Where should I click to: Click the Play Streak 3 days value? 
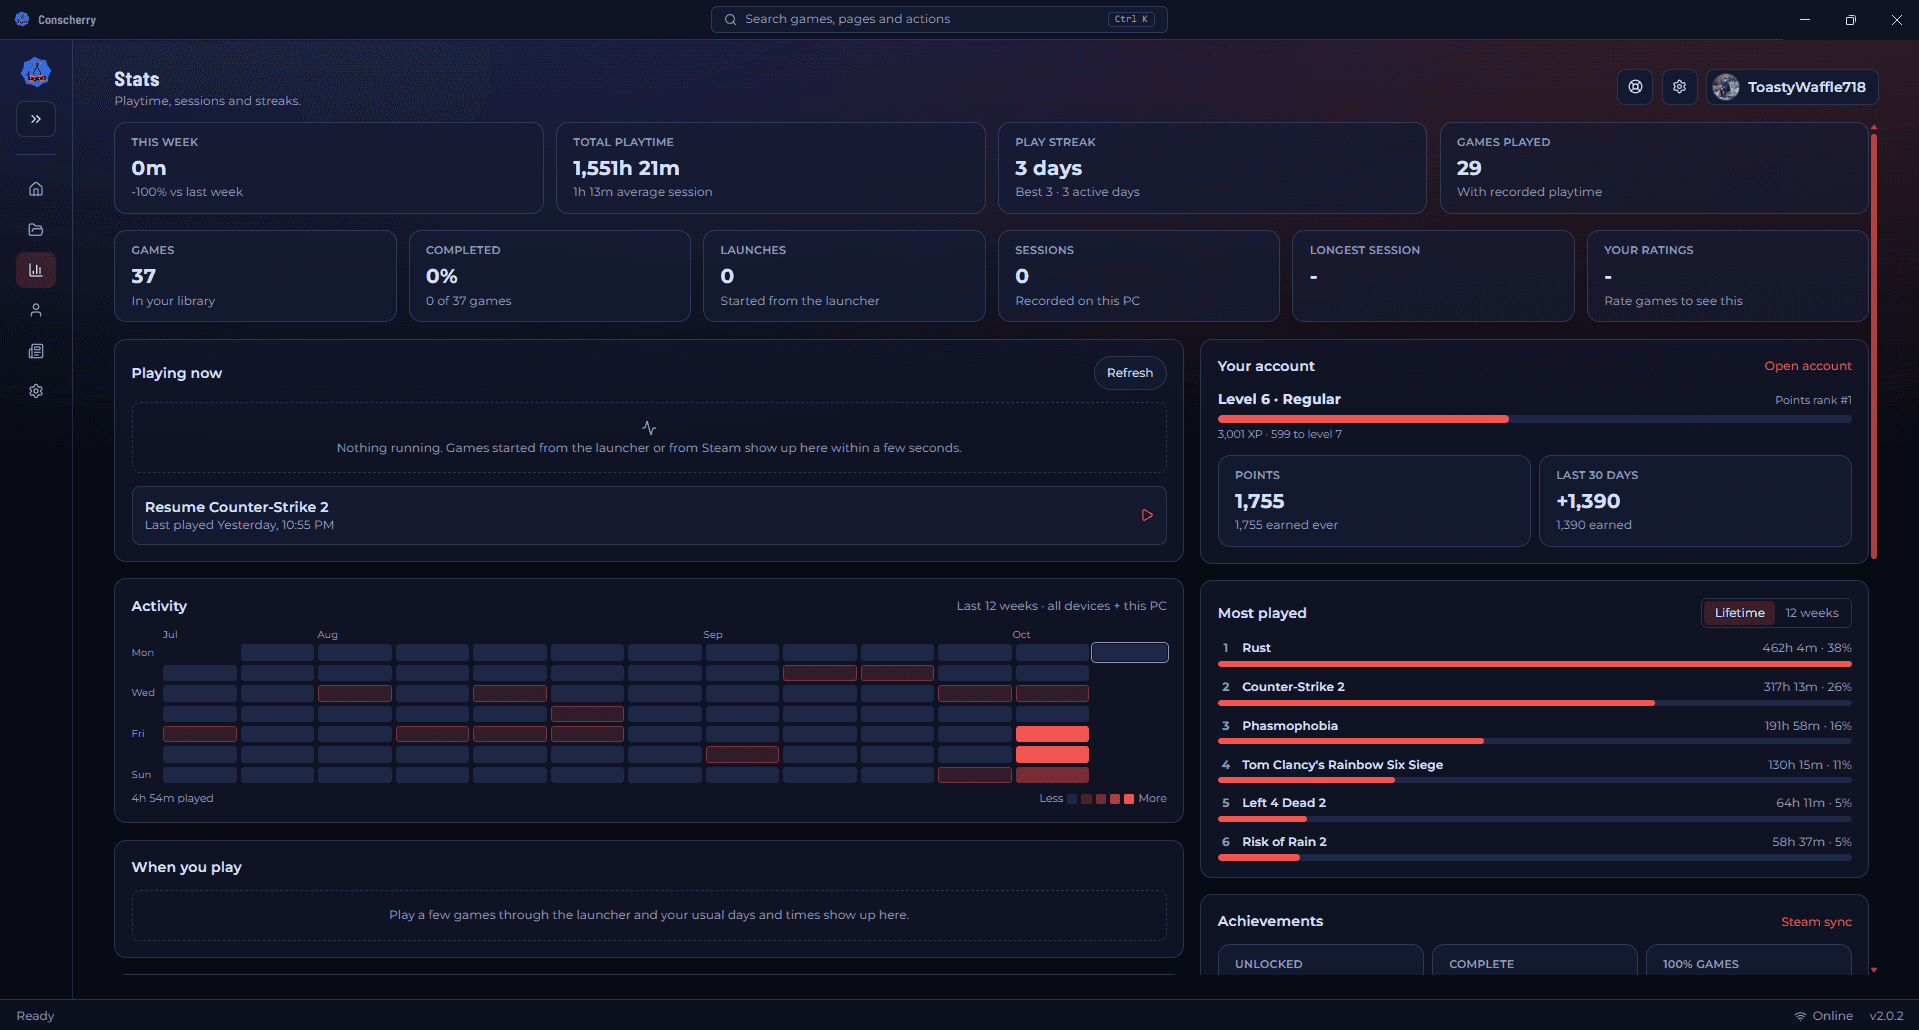click(1048, 168)
